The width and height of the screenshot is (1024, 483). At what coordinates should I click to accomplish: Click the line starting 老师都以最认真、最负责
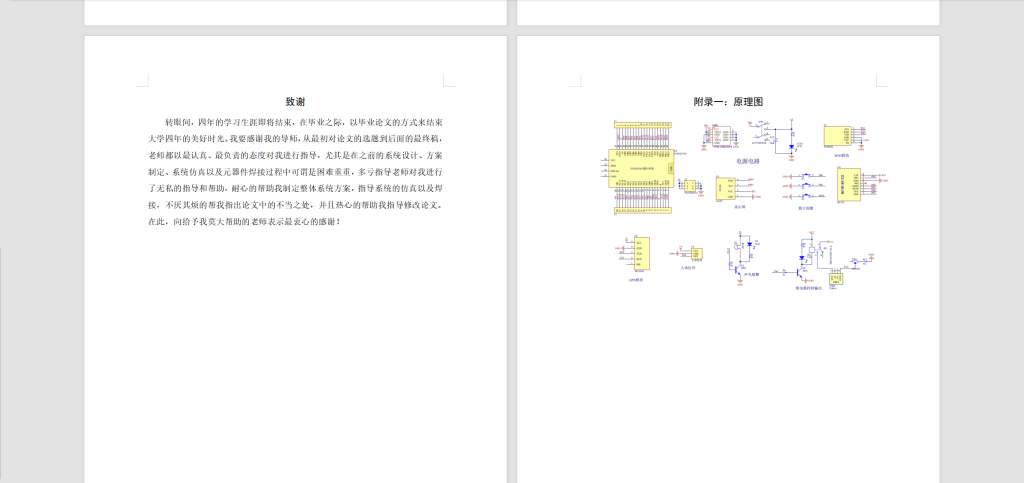click(296, 155)
